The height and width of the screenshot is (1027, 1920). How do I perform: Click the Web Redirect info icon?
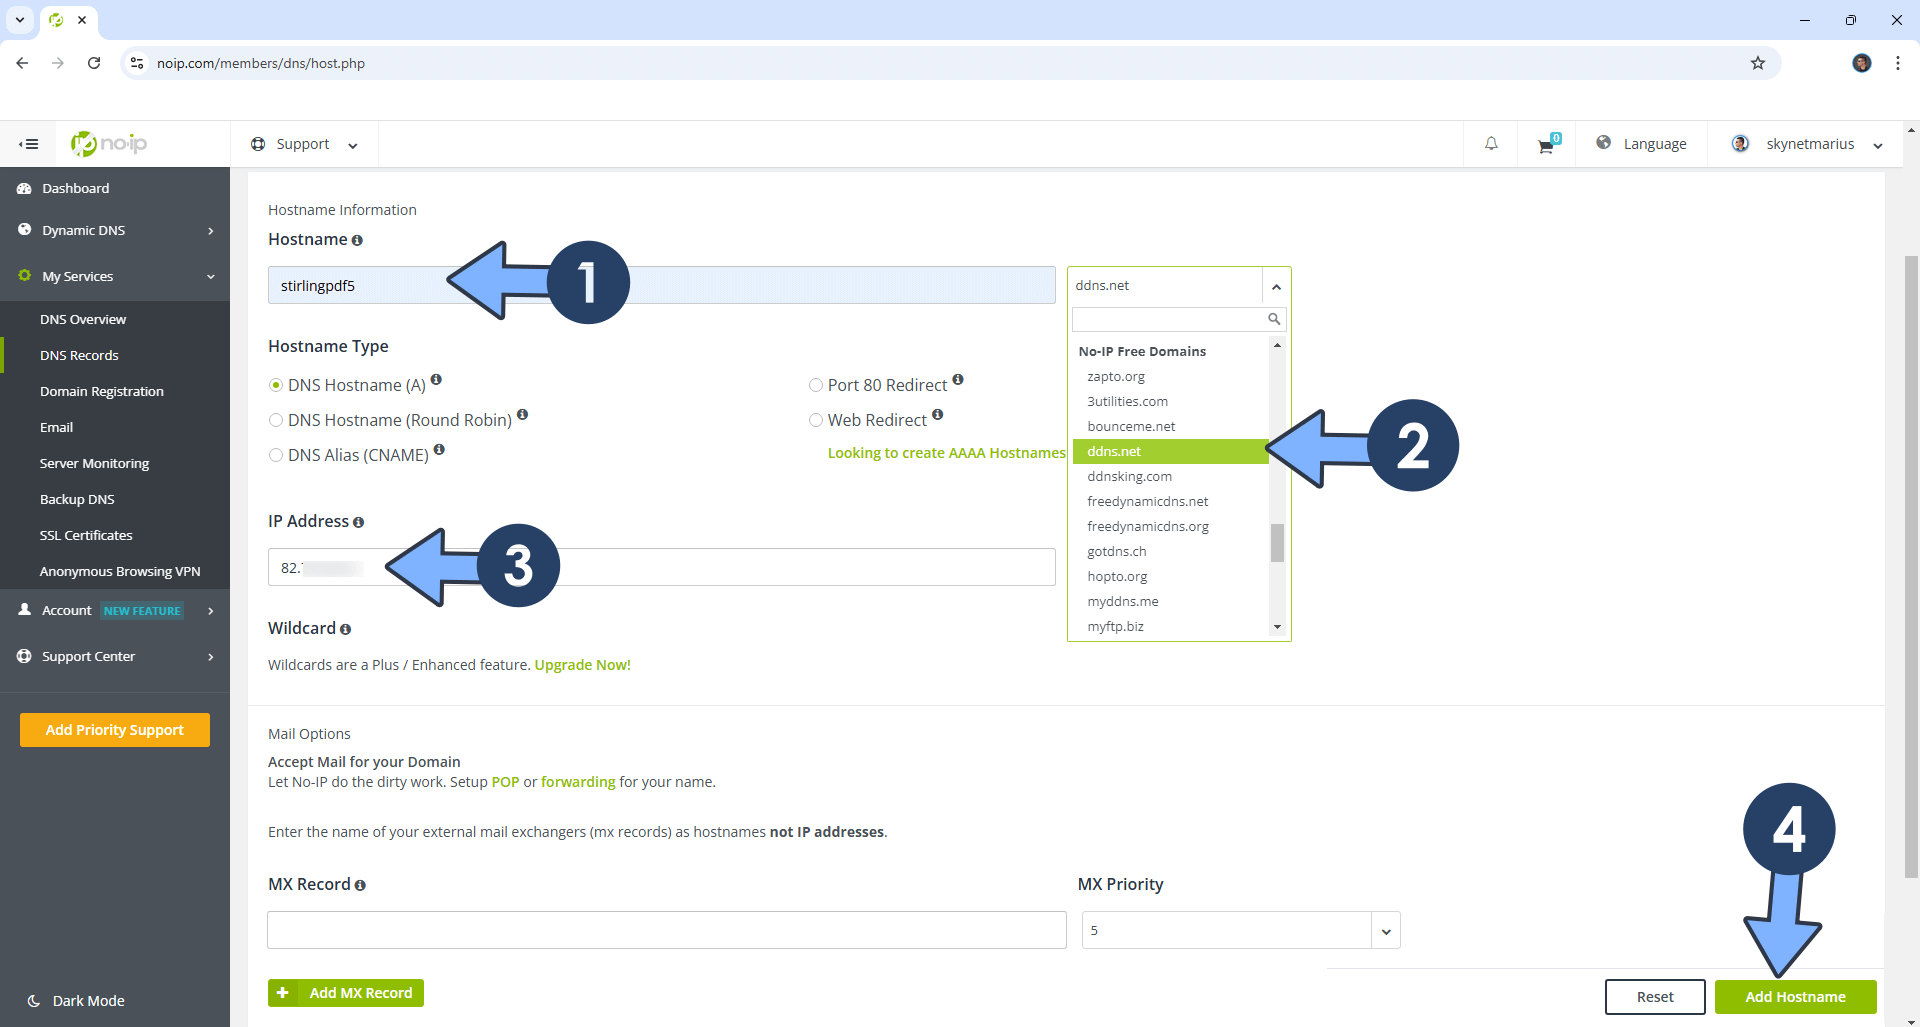(937, 415)
